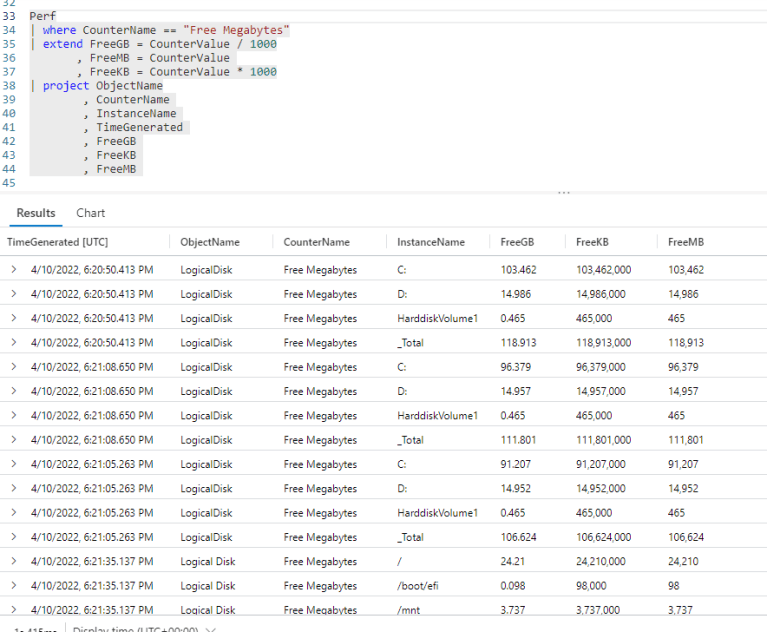This screenshot has width=767, height=632.
Task: Click the pane splitter ellipsis handle
Action: (x=564, y=193)
